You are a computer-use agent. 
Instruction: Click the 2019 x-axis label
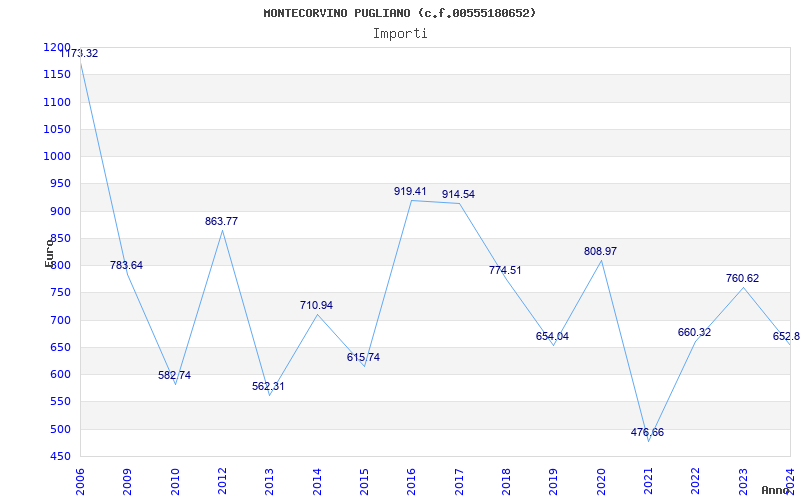[x=554, y=481]
